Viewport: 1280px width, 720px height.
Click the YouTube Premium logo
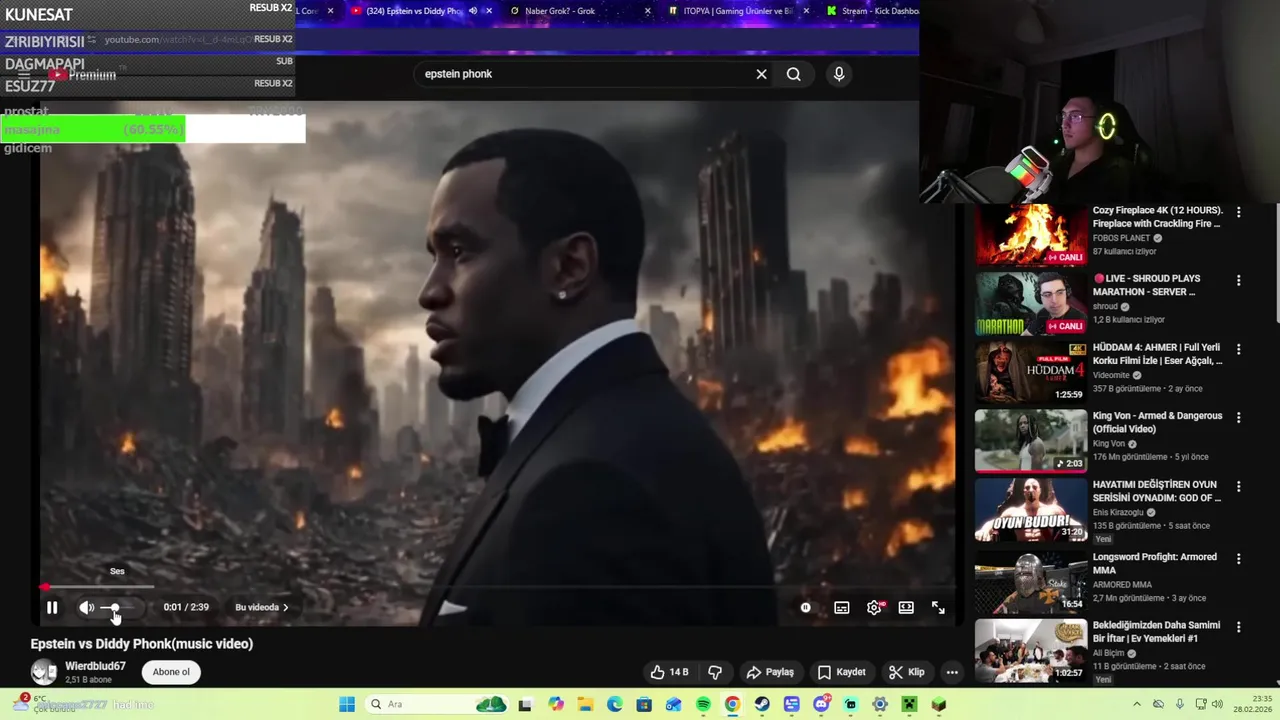(x=83, y=74)
